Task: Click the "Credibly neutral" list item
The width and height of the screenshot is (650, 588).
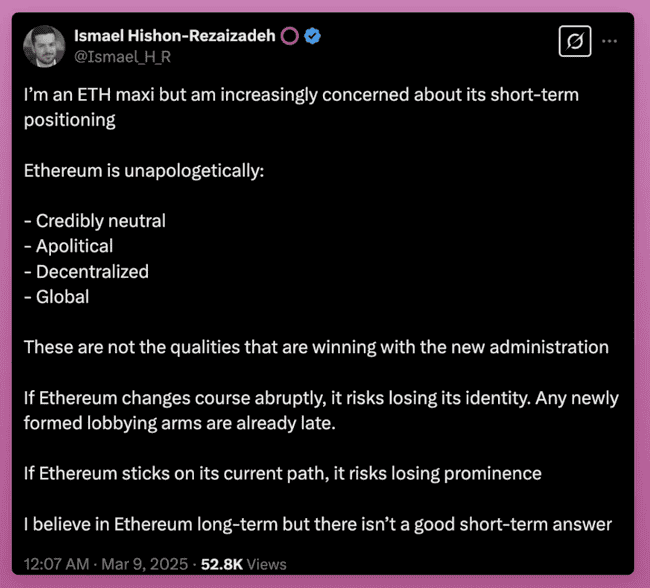Action: 95,221
